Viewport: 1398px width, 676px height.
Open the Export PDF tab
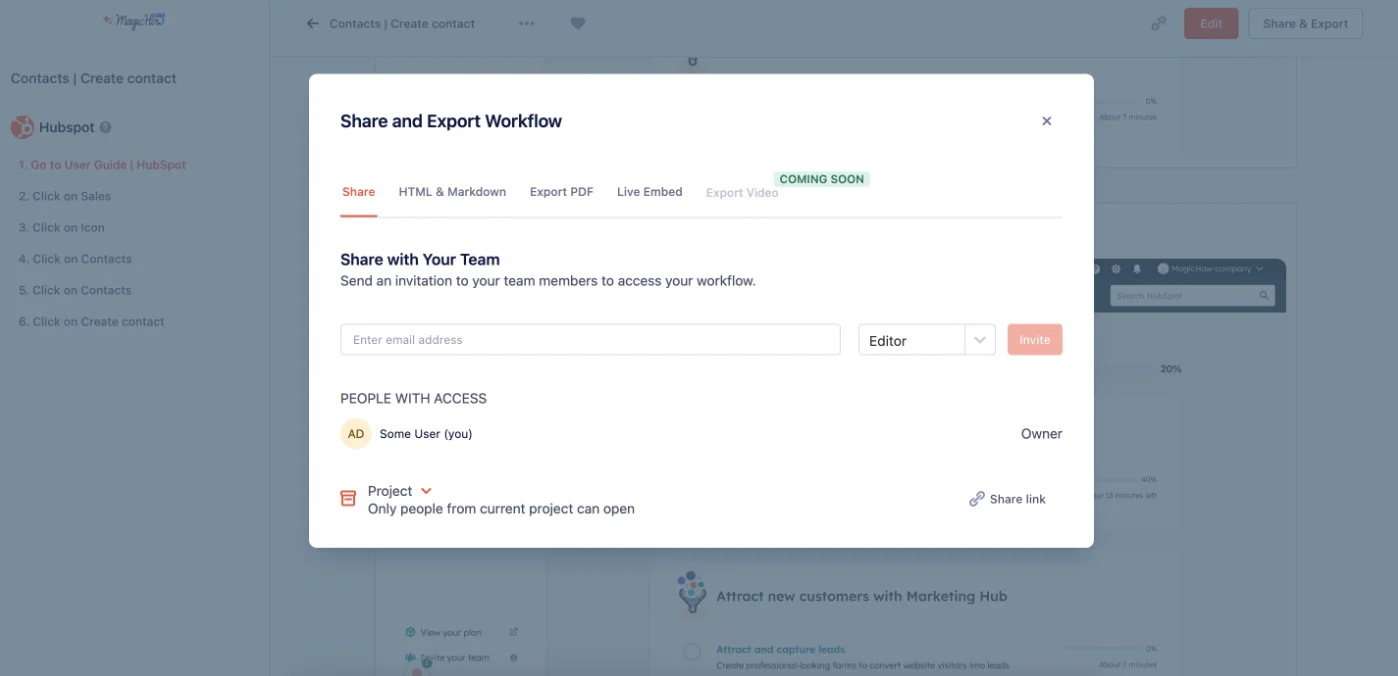(561, 191)
